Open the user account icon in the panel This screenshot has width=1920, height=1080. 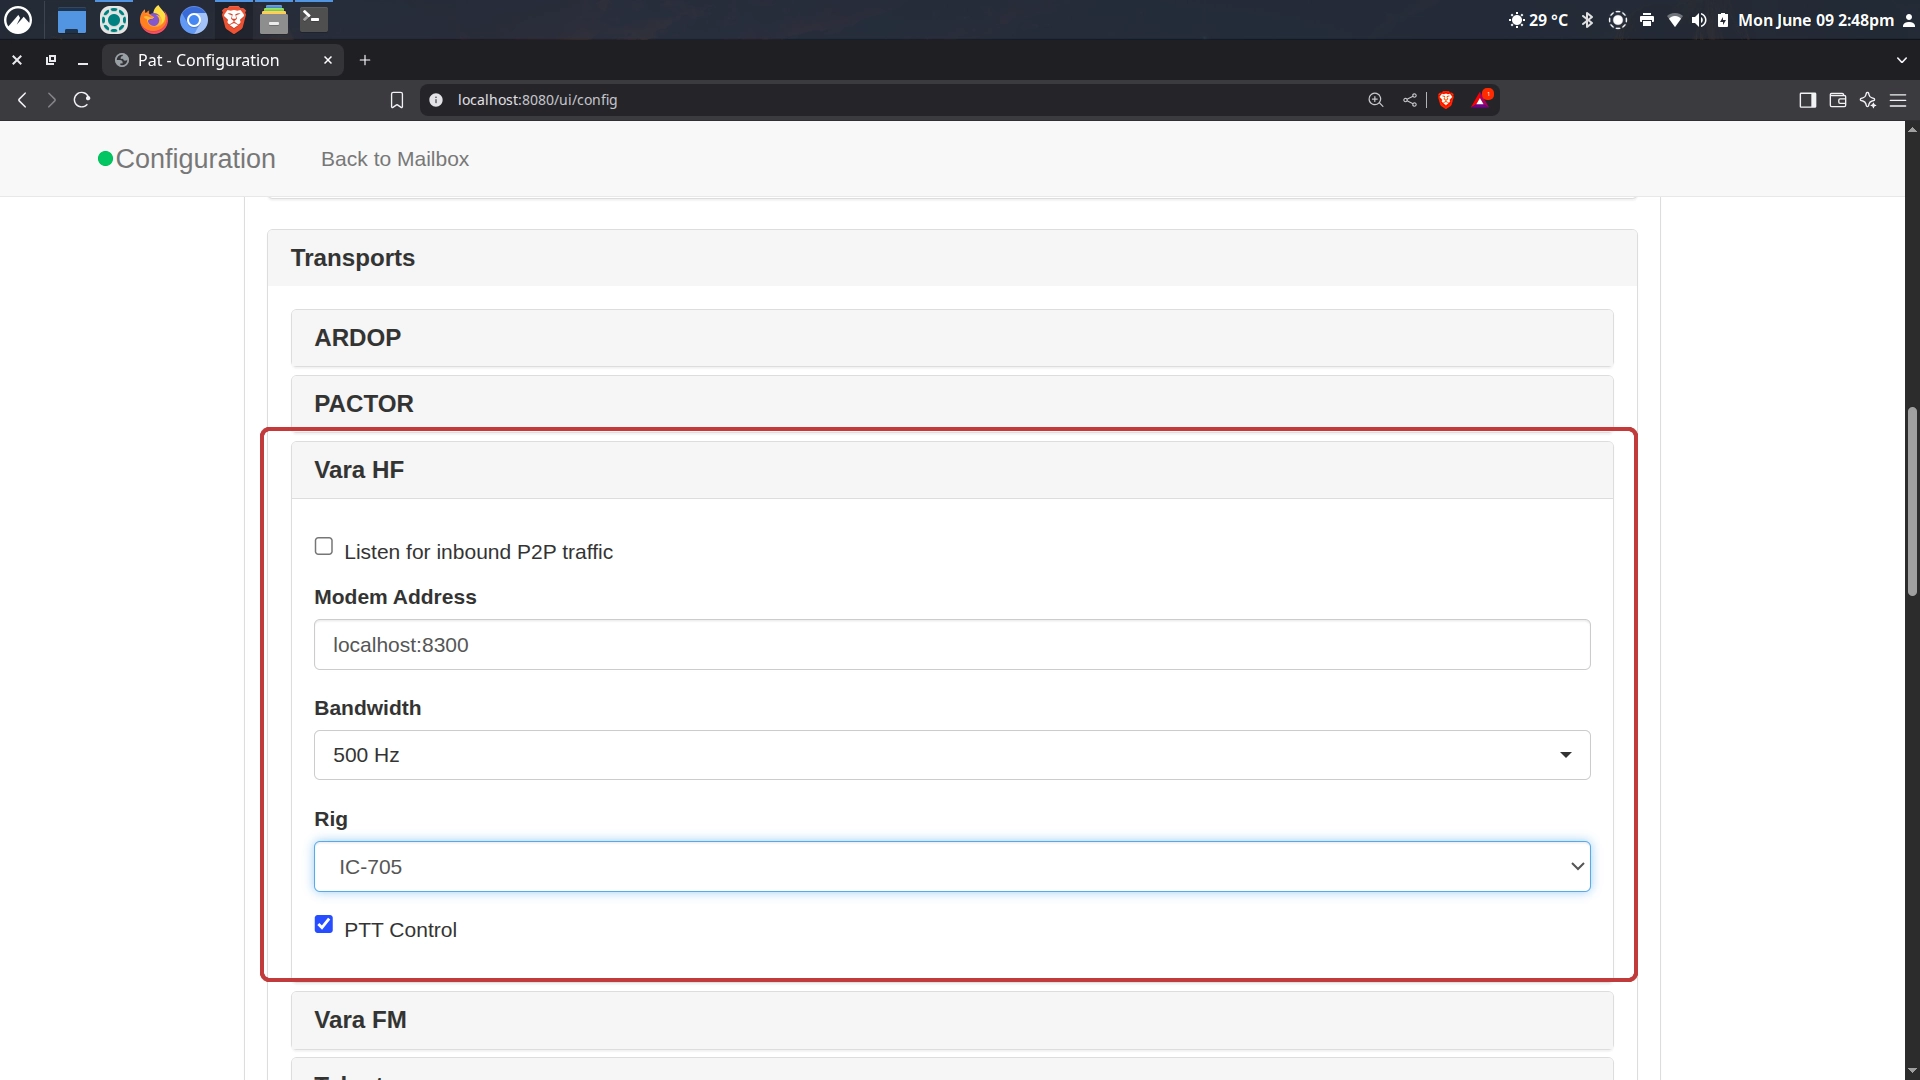click(x=1908, y=20)
